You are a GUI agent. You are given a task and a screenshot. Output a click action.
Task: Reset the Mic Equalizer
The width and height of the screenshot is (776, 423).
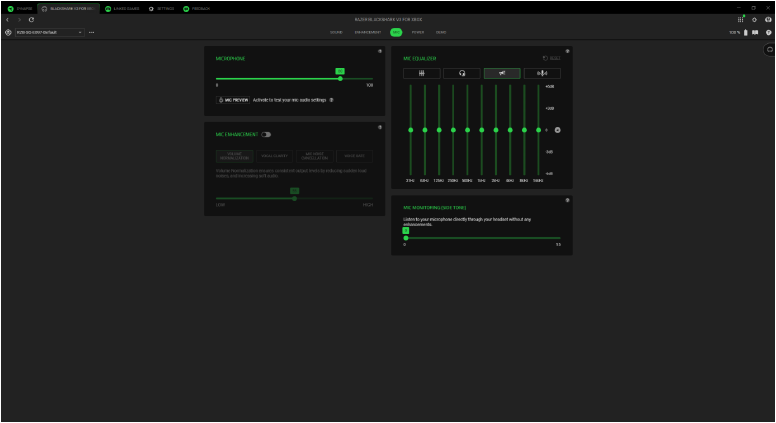[x=551, y=58]
